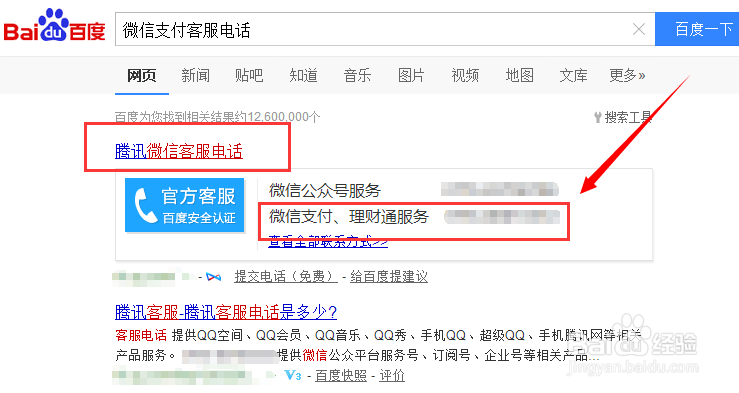This screenshot has width=739, height=393.
Task: Go to the 文库 tab
Action: 573,75
